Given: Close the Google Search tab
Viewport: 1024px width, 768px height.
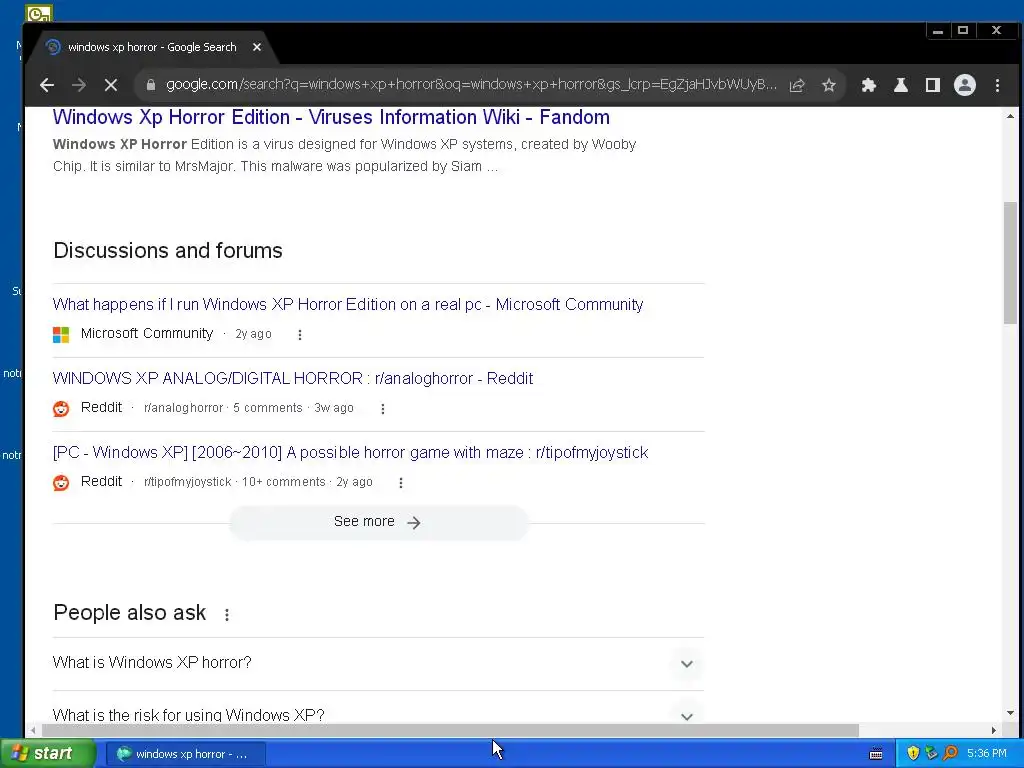Looking at the screenshot, I should [257, 47].
